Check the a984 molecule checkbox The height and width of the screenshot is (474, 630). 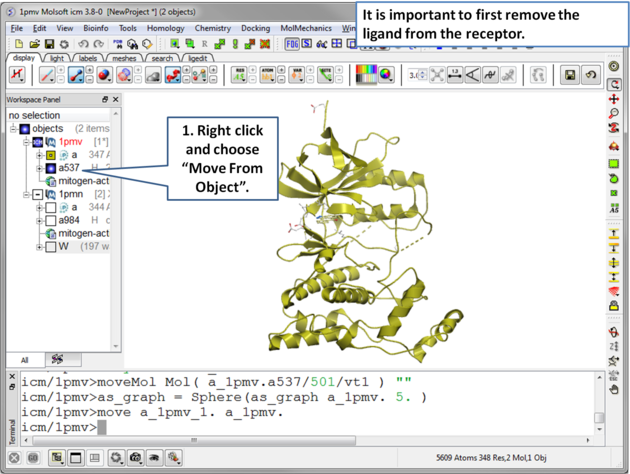(x=50, y=220)
